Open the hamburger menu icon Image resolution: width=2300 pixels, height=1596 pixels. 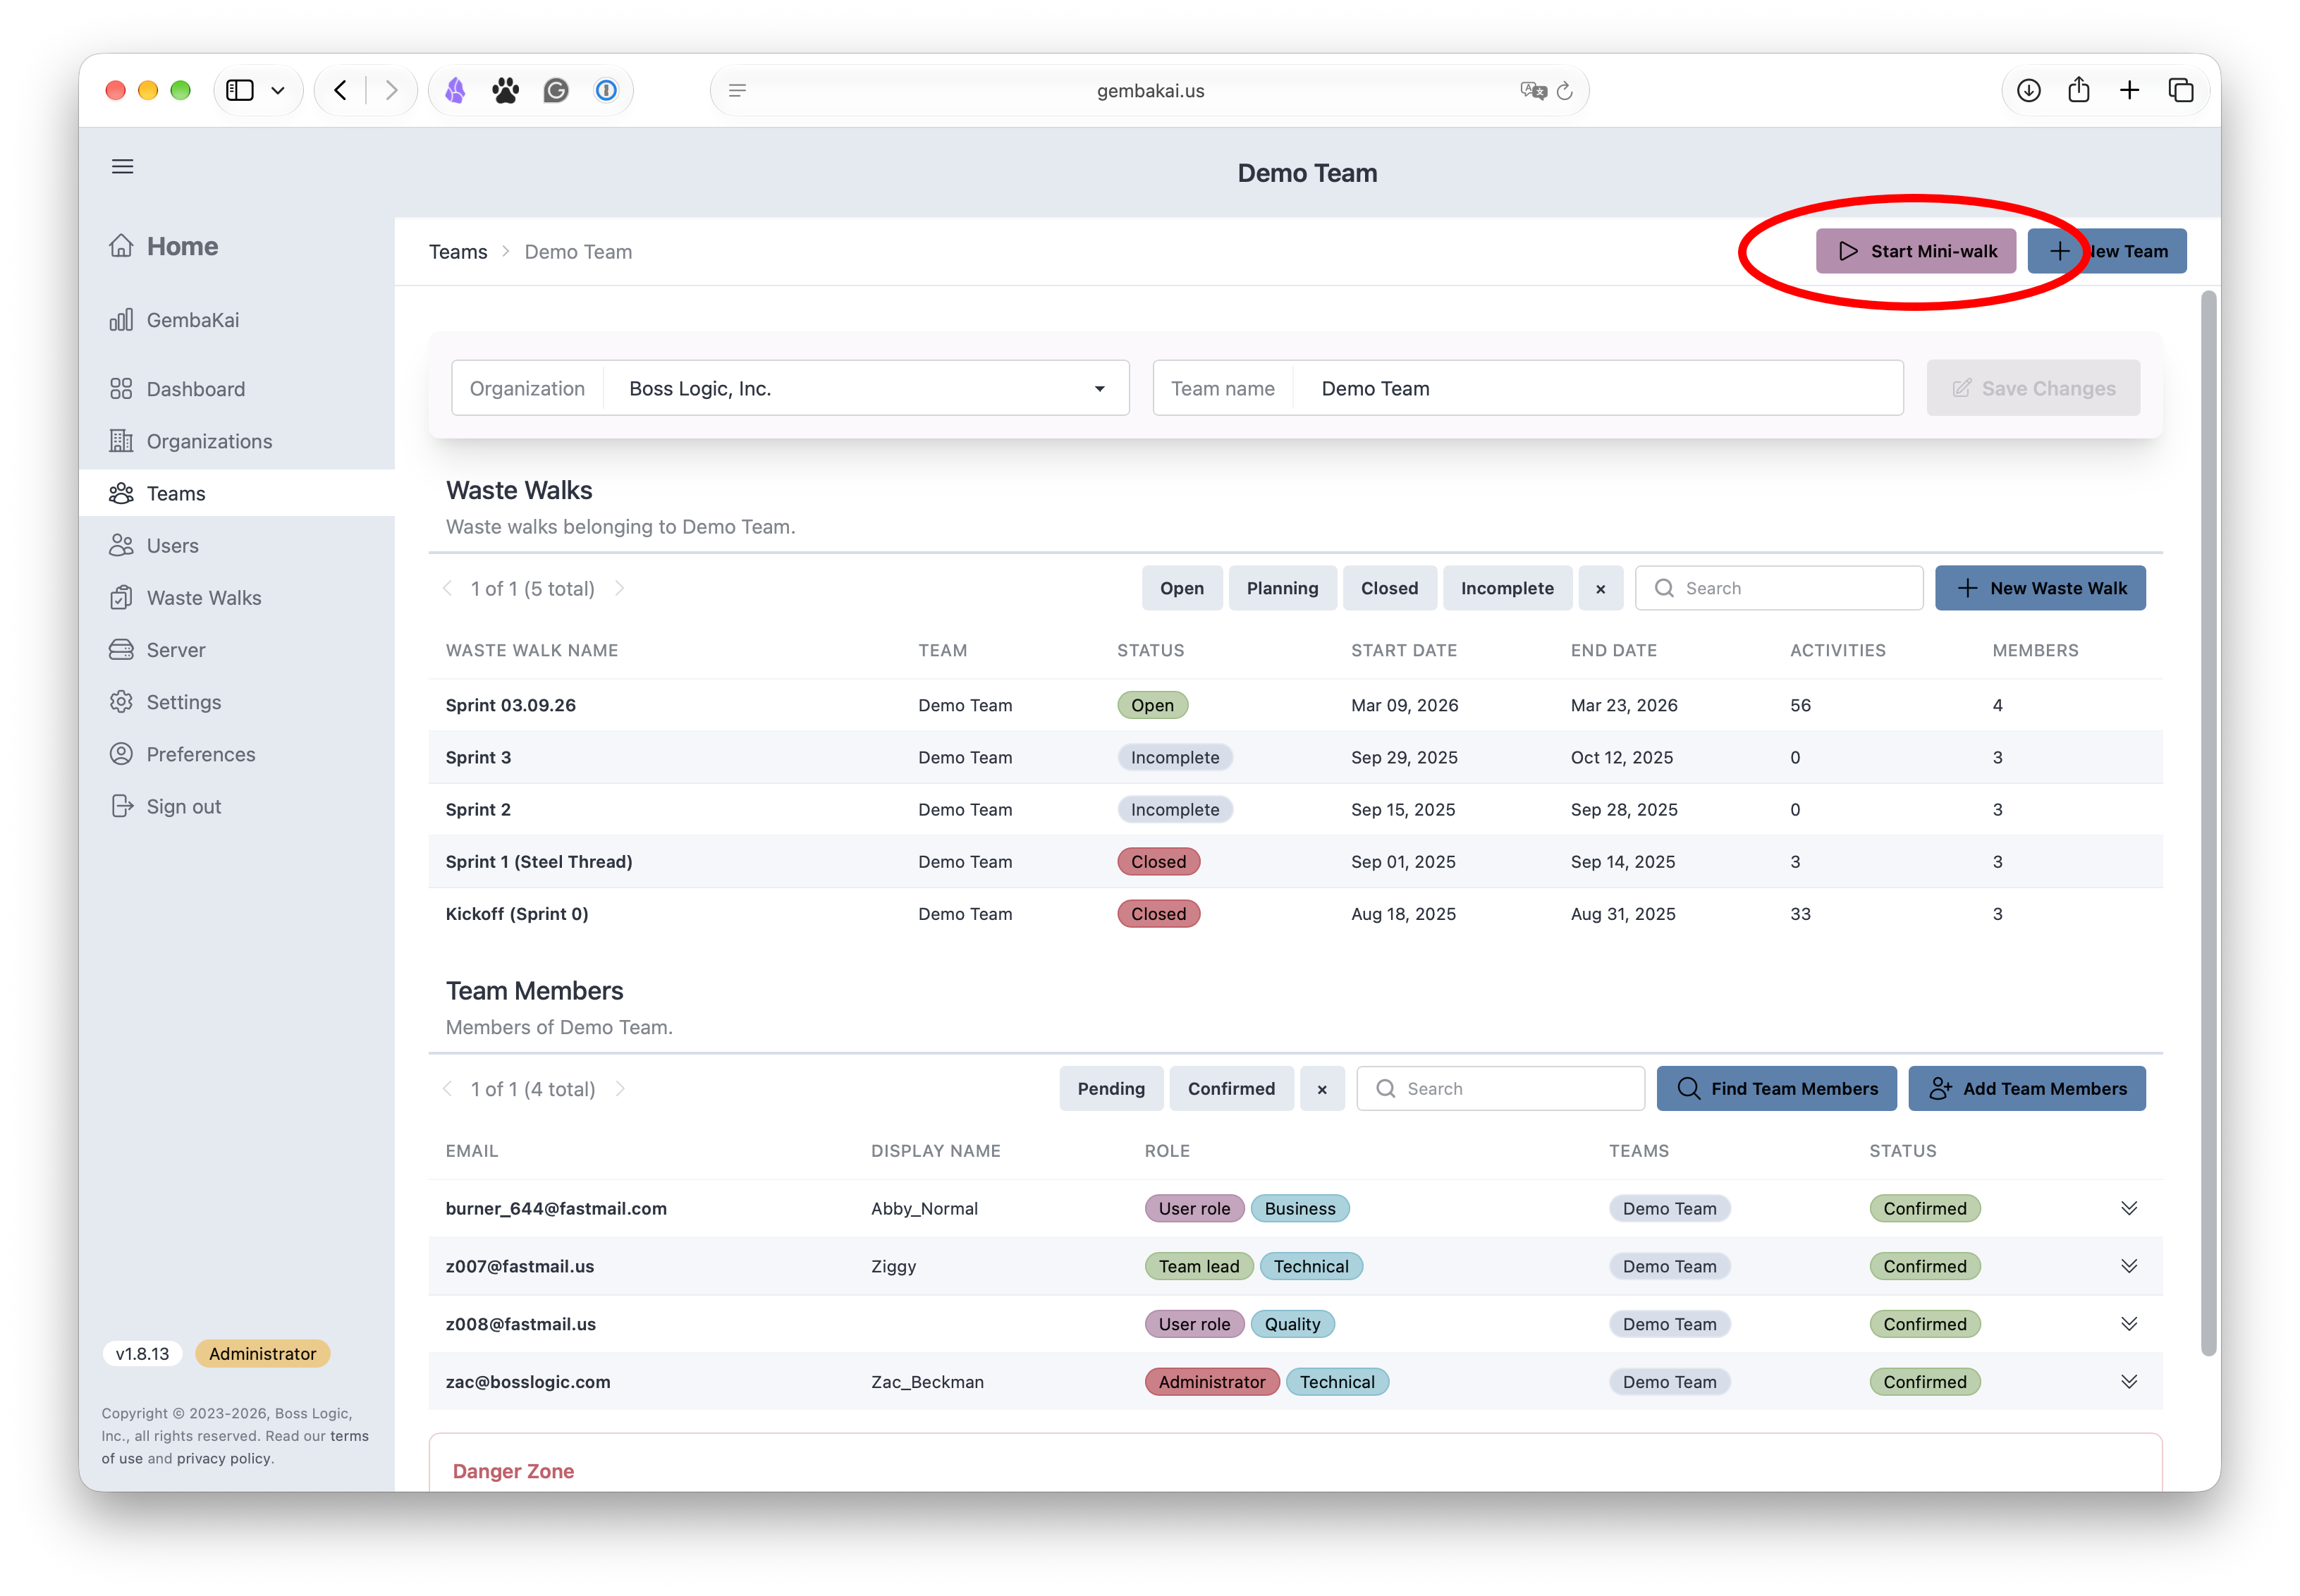(122, 166)
